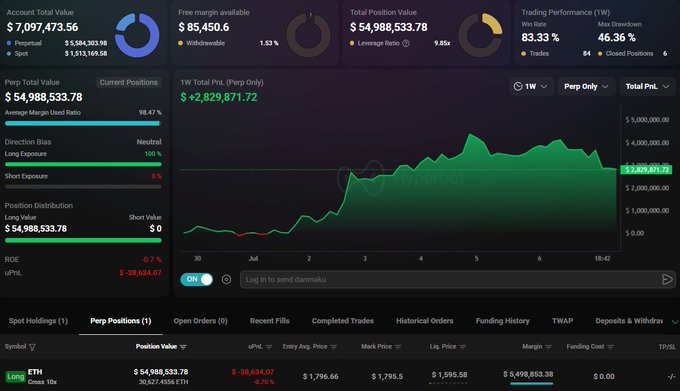Click the ETH symbol in positions table
This screenshot has width=680, height=391.
click(x=35, y=372)
